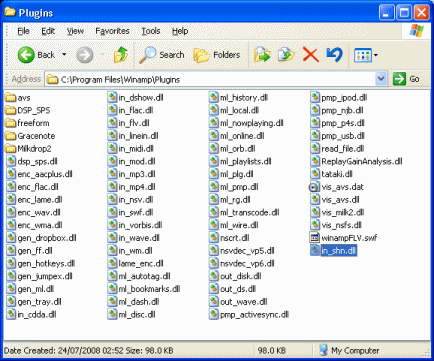Go up one folder level

click(121, 55)
